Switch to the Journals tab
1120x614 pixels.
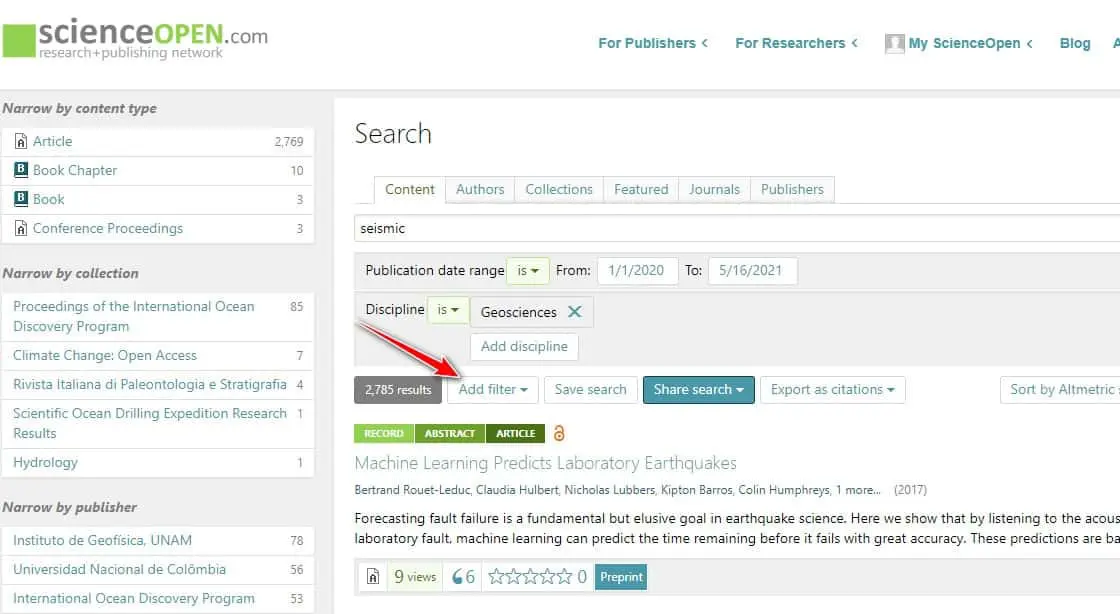click(714, 189)
